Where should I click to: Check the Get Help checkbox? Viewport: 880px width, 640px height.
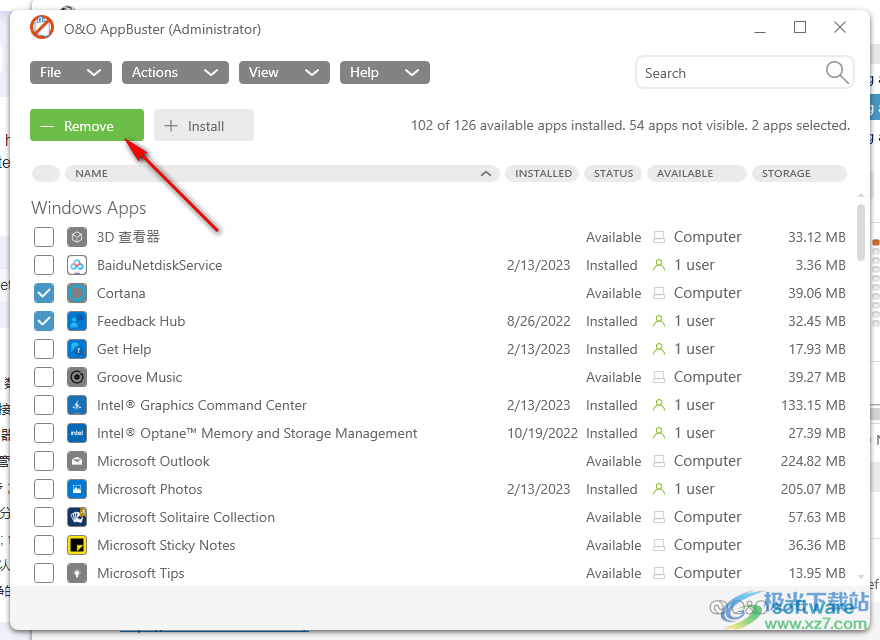pos(44,349)
